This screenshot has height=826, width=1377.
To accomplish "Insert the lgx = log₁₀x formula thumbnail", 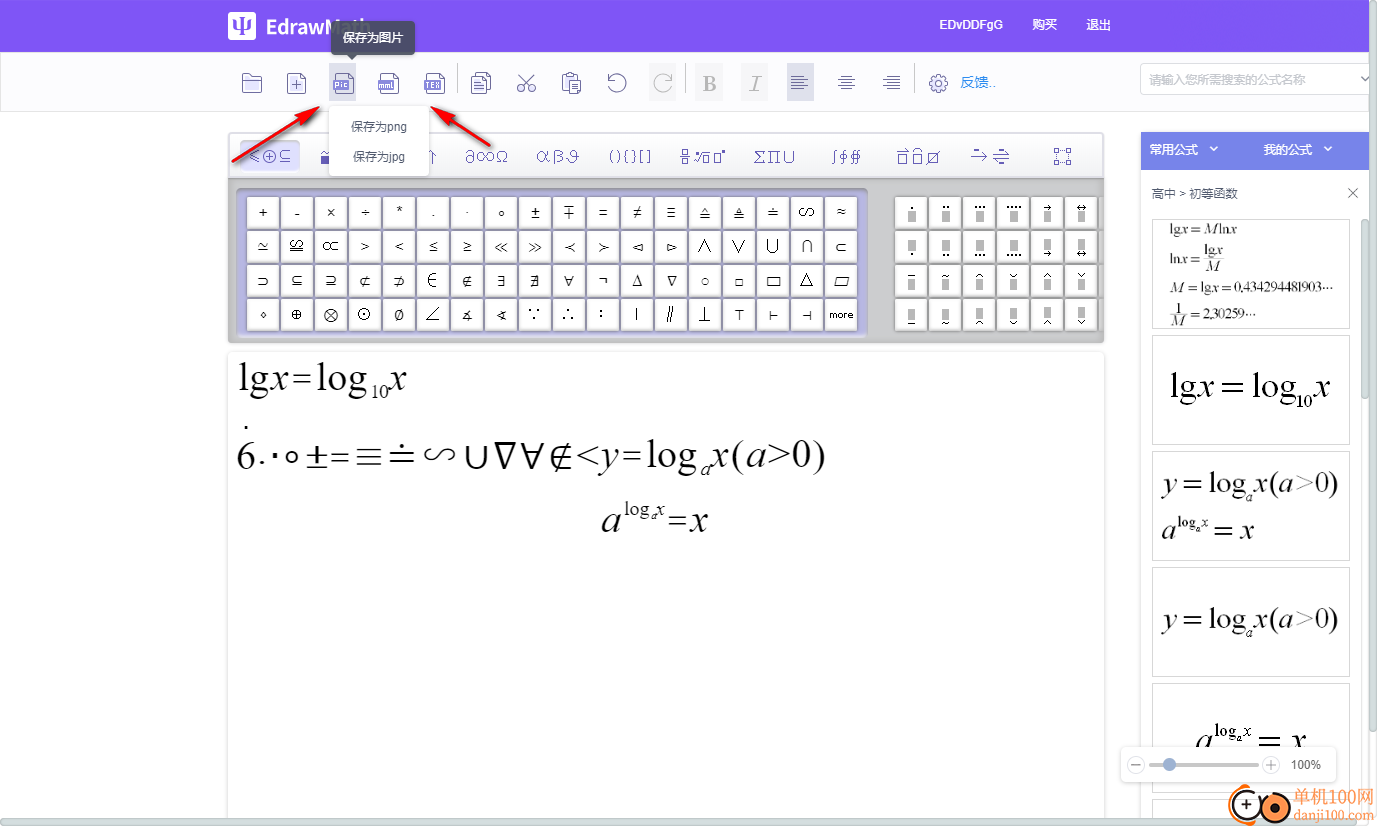I will (1251, 390).
